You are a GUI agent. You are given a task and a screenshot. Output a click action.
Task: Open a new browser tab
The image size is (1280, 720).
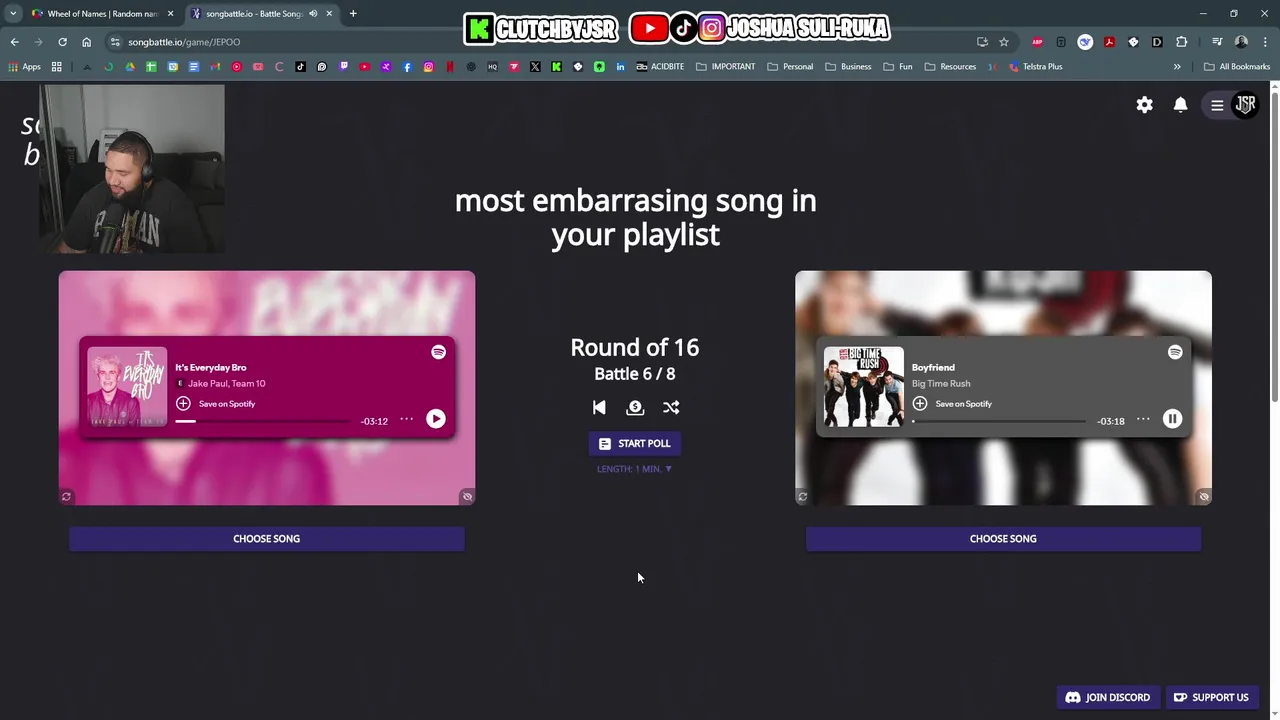click(353, 14)
